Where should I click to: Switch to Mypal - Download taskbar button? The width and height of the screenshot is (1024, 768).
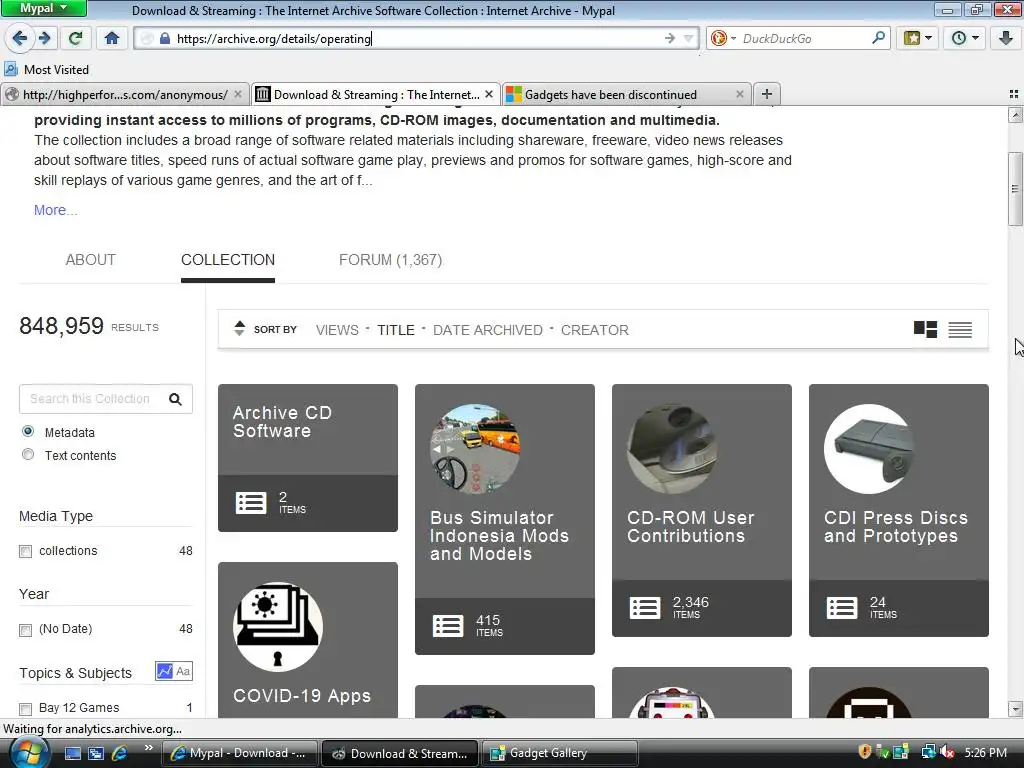[239, 753]
